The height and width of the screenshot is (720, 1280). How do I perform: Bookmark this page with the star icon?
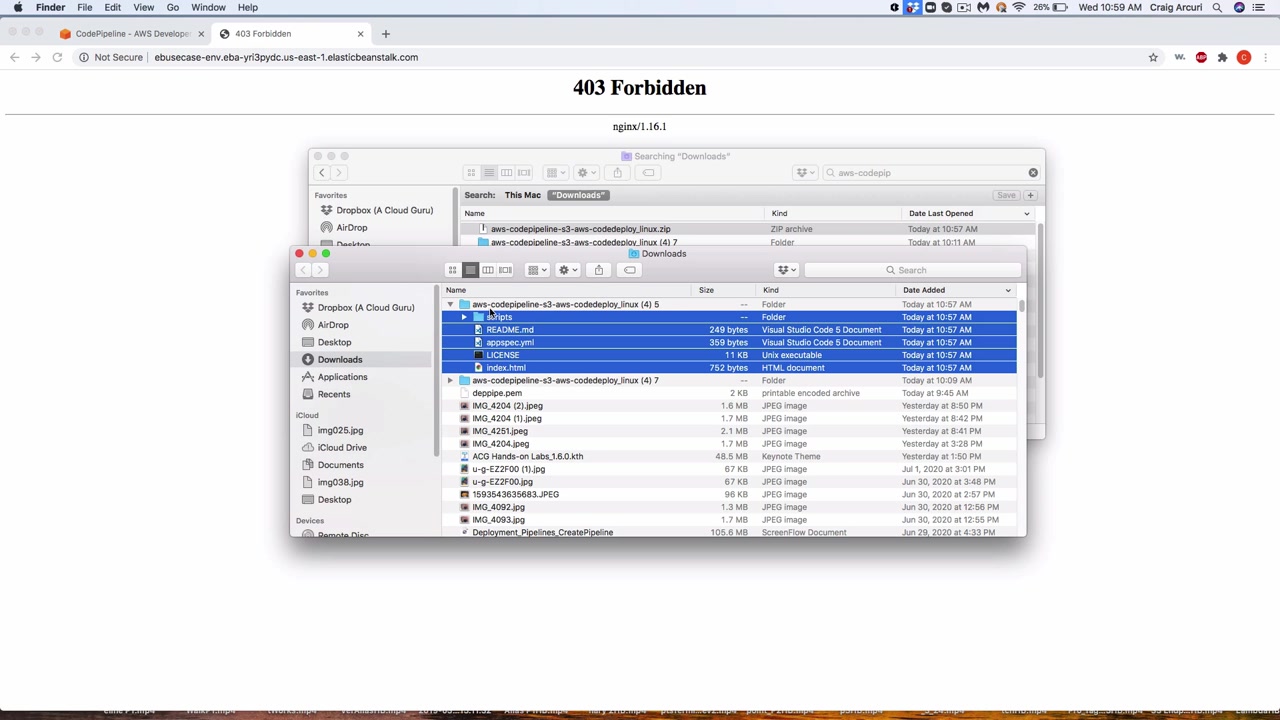click(1153, 57)
